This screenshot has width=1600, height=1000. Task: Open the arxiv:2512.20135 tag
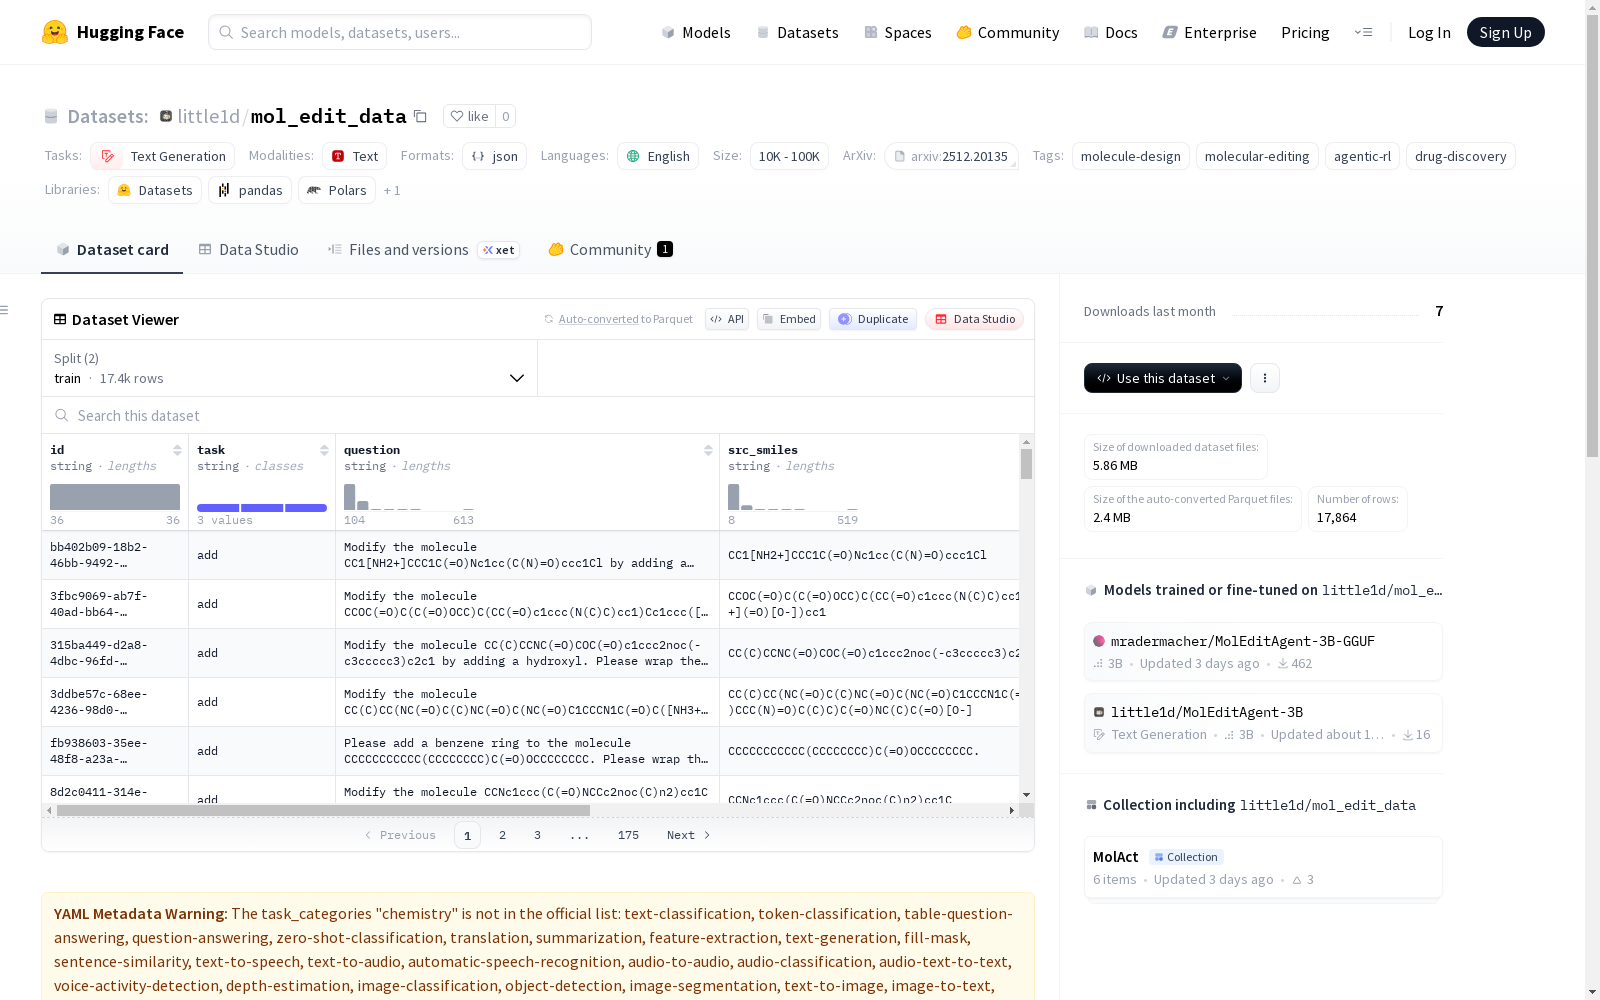click(x=951, y=156)
